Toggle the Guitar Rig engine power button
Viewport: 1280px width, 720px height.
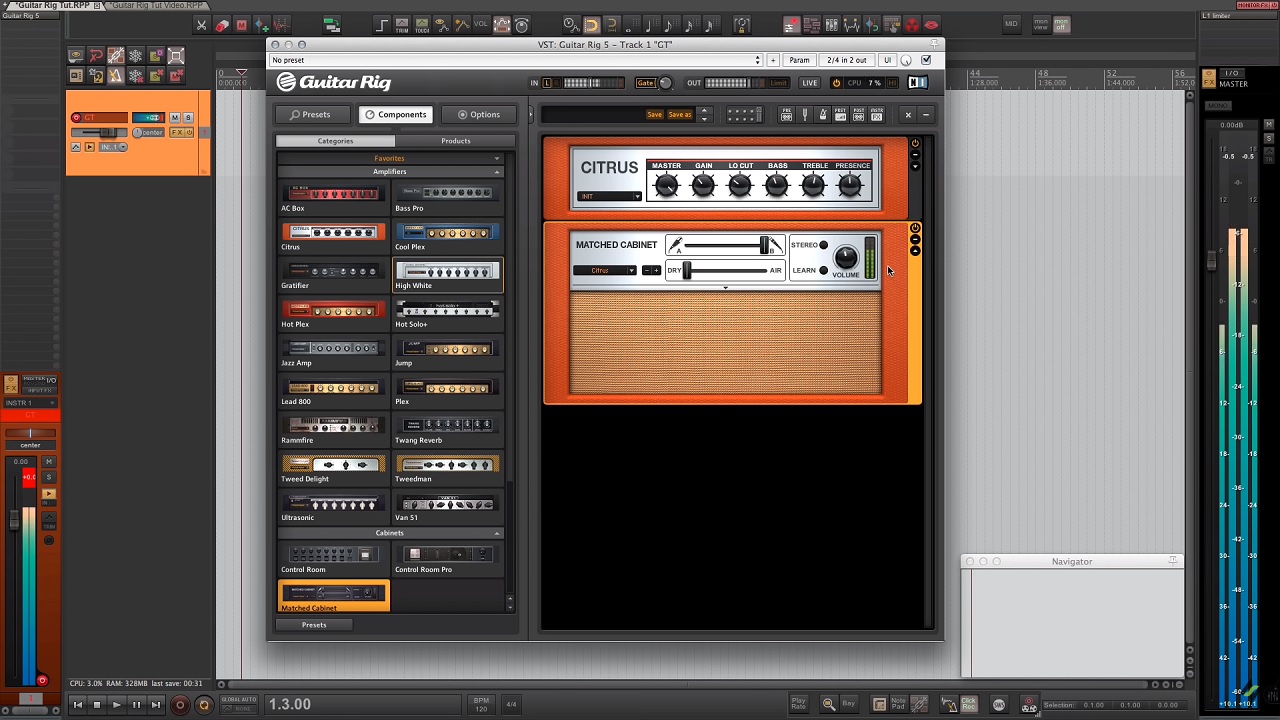[836, 83]
